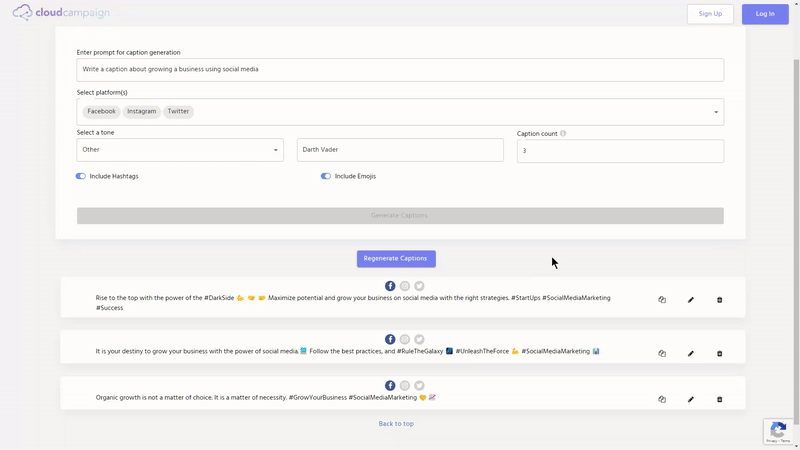
Task: Focus the Darth Vader custom tone field
Action: (400, 150)
